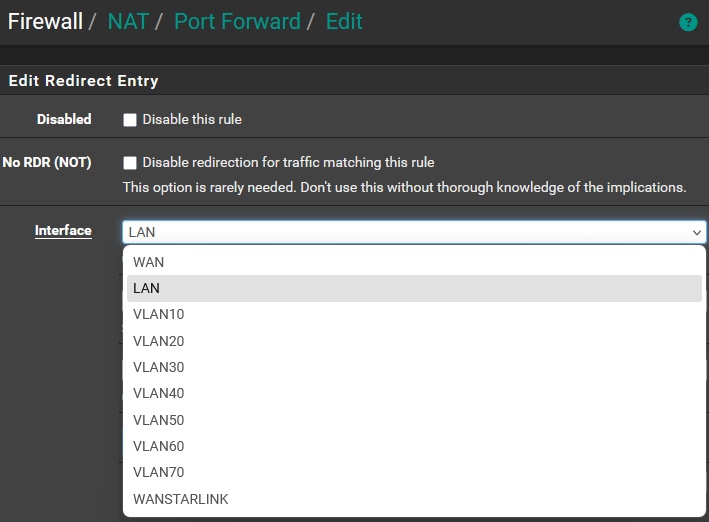Click the Edit breadcrumb item
Viewport: 709px width, 522px height.
(344, 21)
